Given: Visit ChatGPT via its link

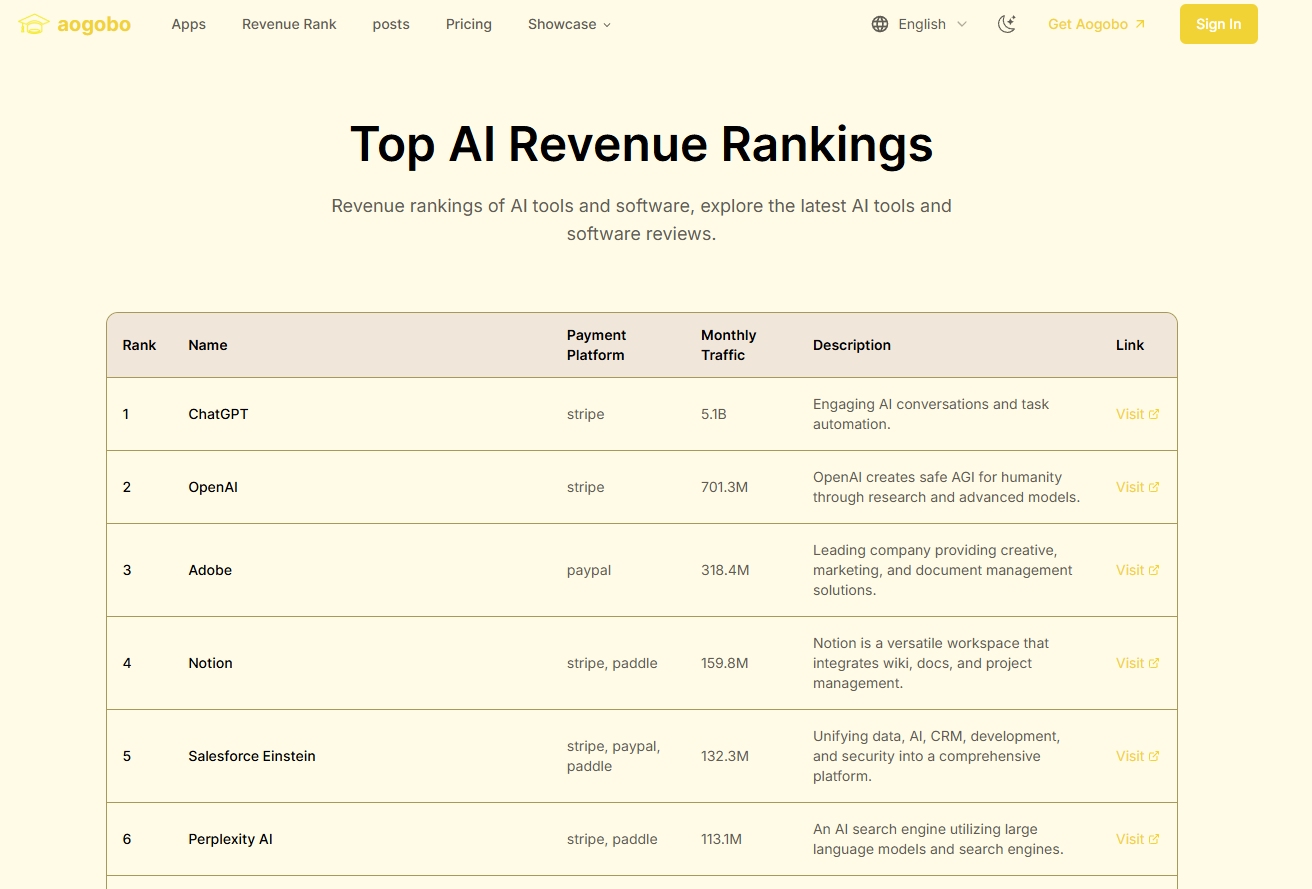Looking at the screenshot, I should click(x=1138, y=414).
